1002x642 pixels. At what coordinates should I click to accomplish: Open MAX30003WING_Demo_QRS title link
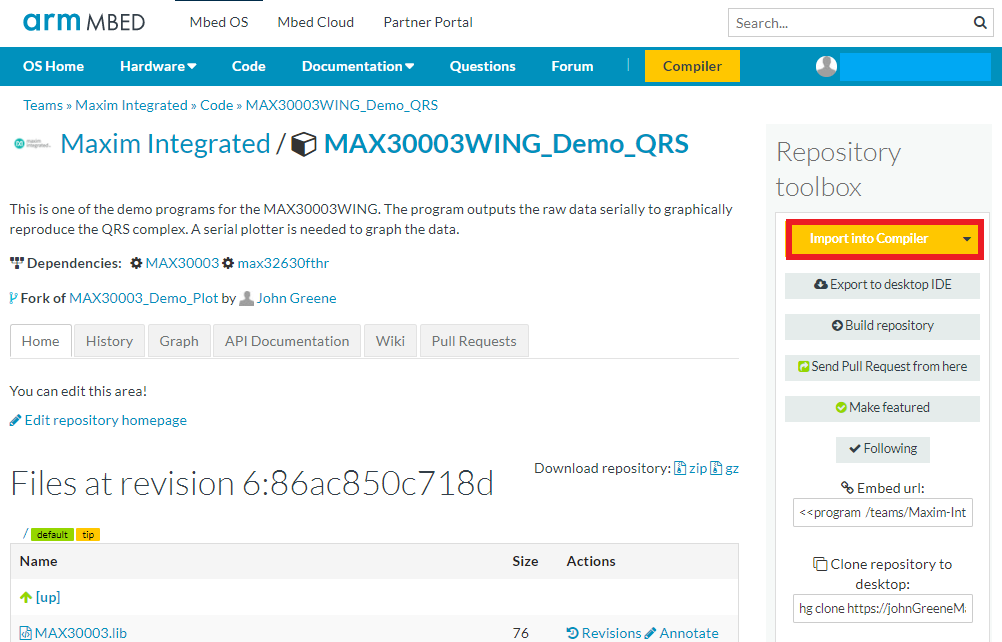click(x=506, y=144)
